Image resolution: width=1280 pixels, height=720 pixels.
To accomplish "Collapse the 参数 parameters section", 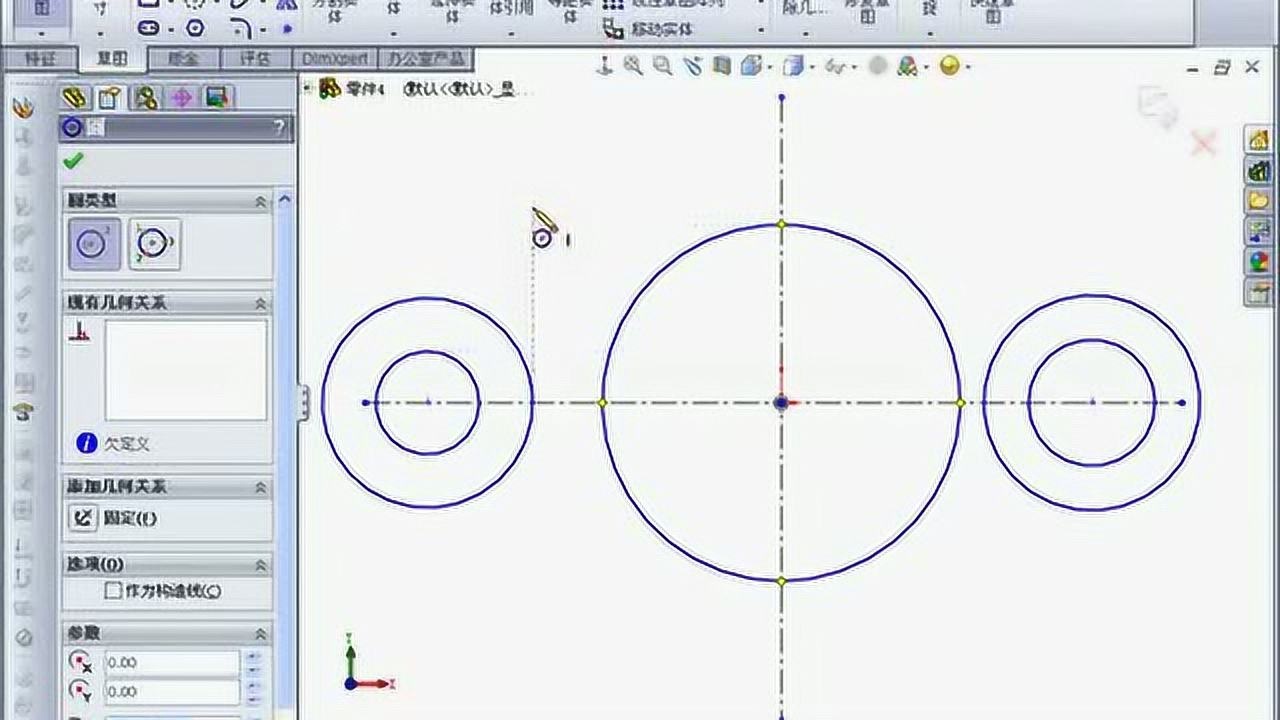I will point(260,634).
